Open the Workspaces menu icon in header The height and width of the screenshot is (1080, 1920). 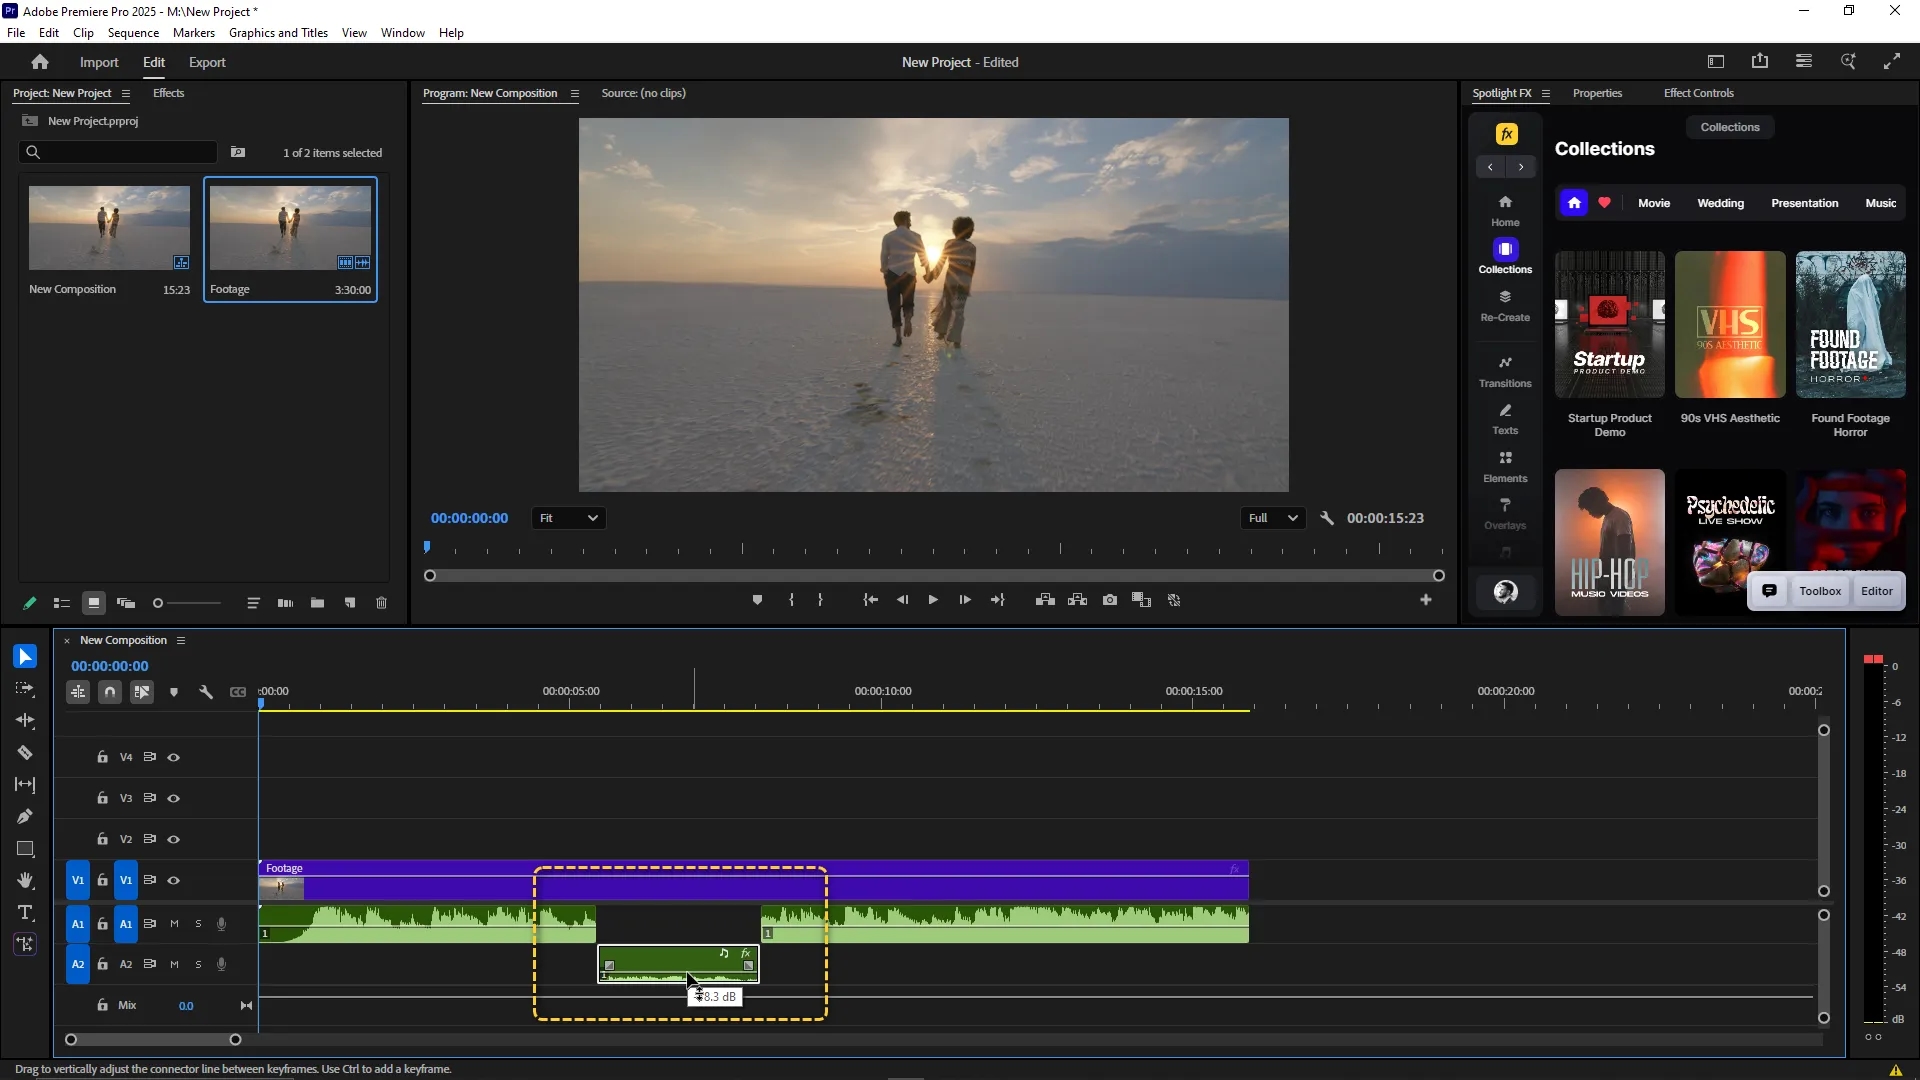(1804, 62)
